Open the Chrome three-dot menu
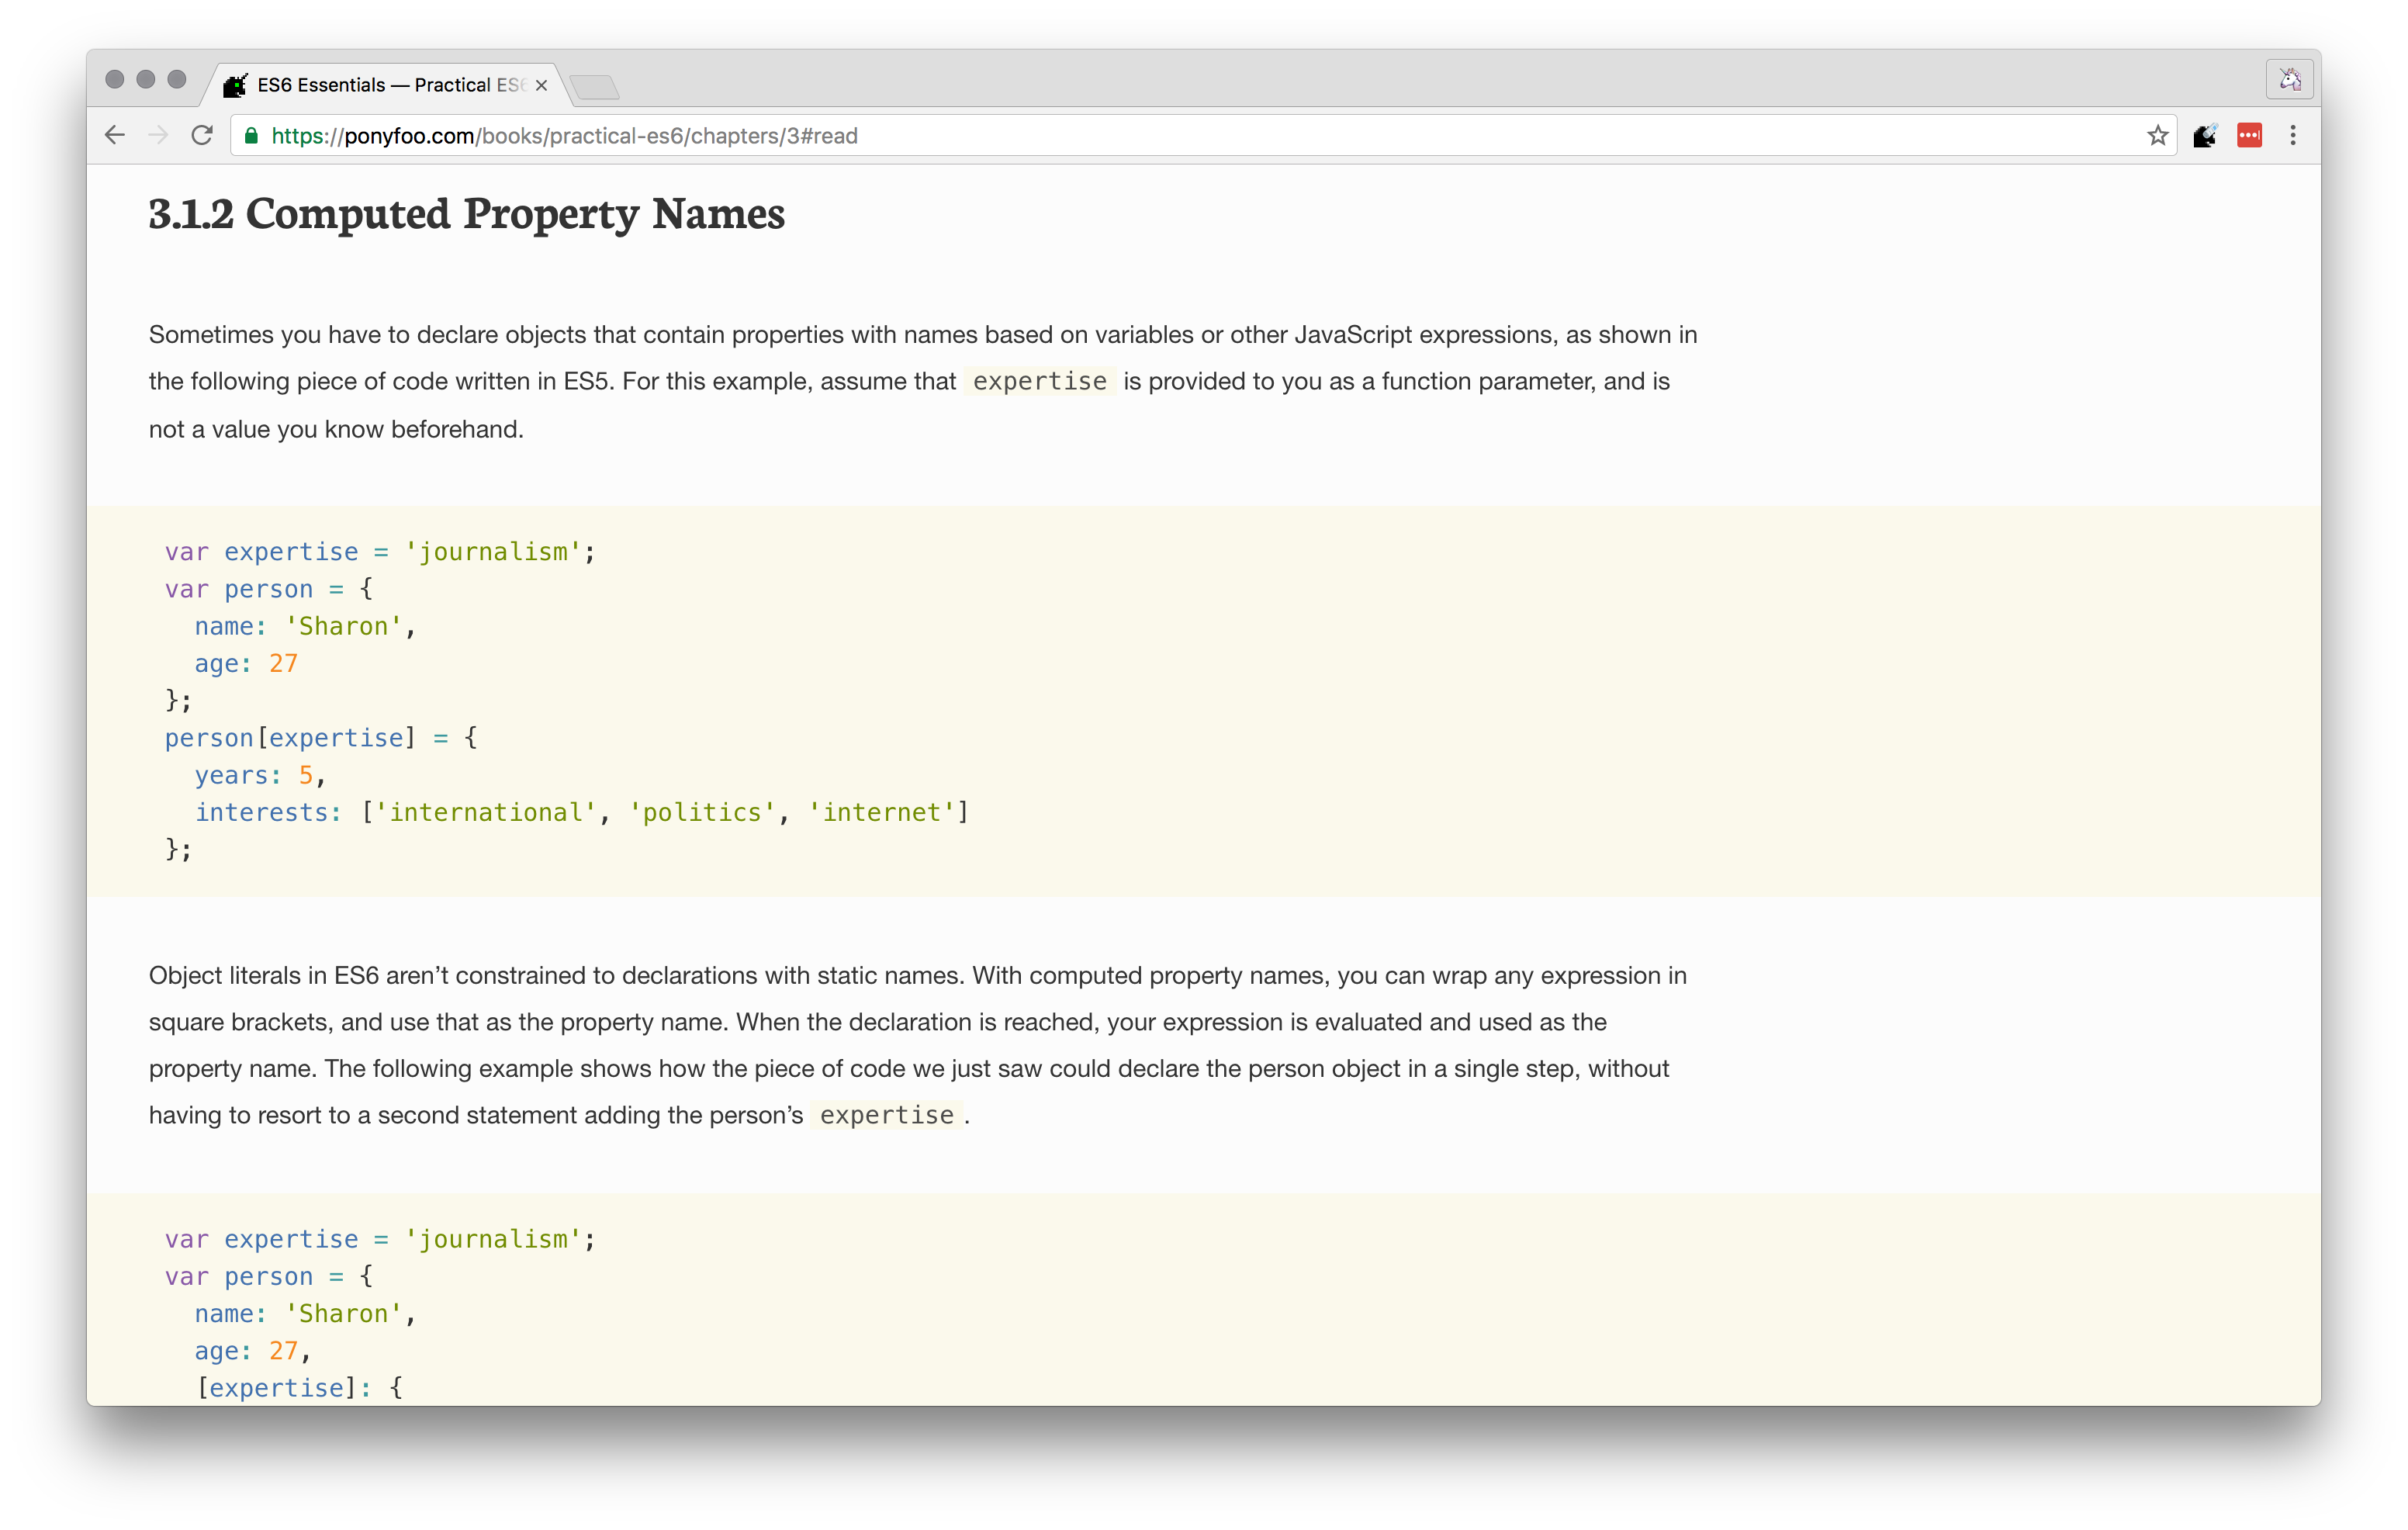The image size is (2408, 1530). (x=2293, y=136)
